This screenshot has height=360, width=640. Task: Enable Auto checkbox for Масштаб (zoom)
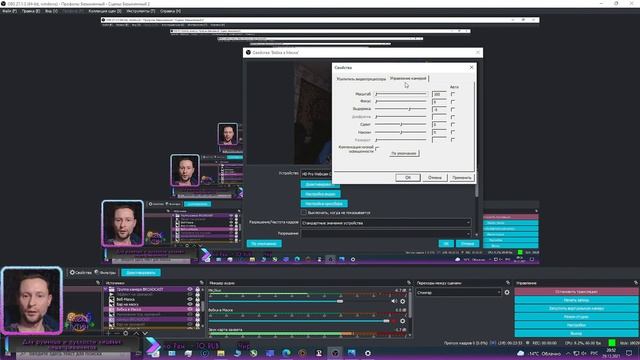point(453,94)
